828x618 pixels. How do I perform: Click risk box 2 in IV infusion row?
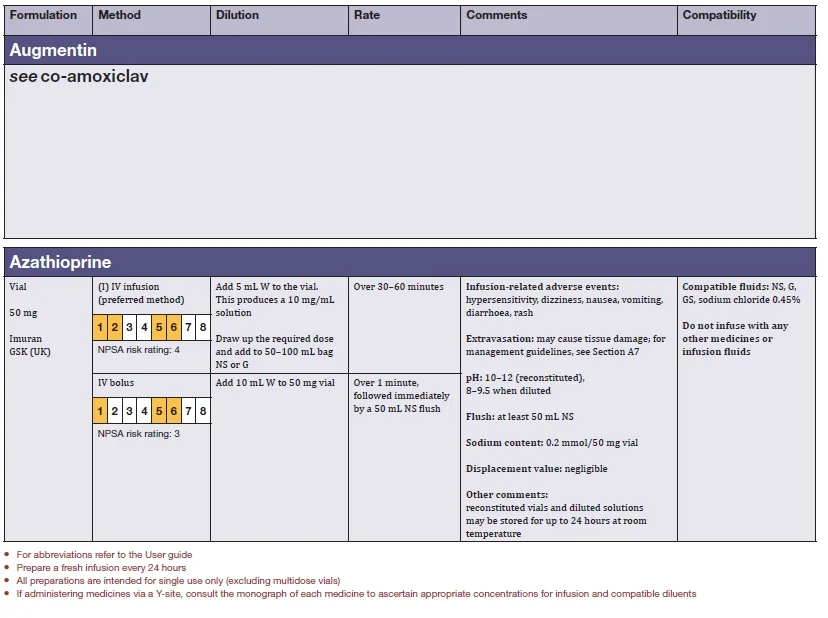pos(115,327)
